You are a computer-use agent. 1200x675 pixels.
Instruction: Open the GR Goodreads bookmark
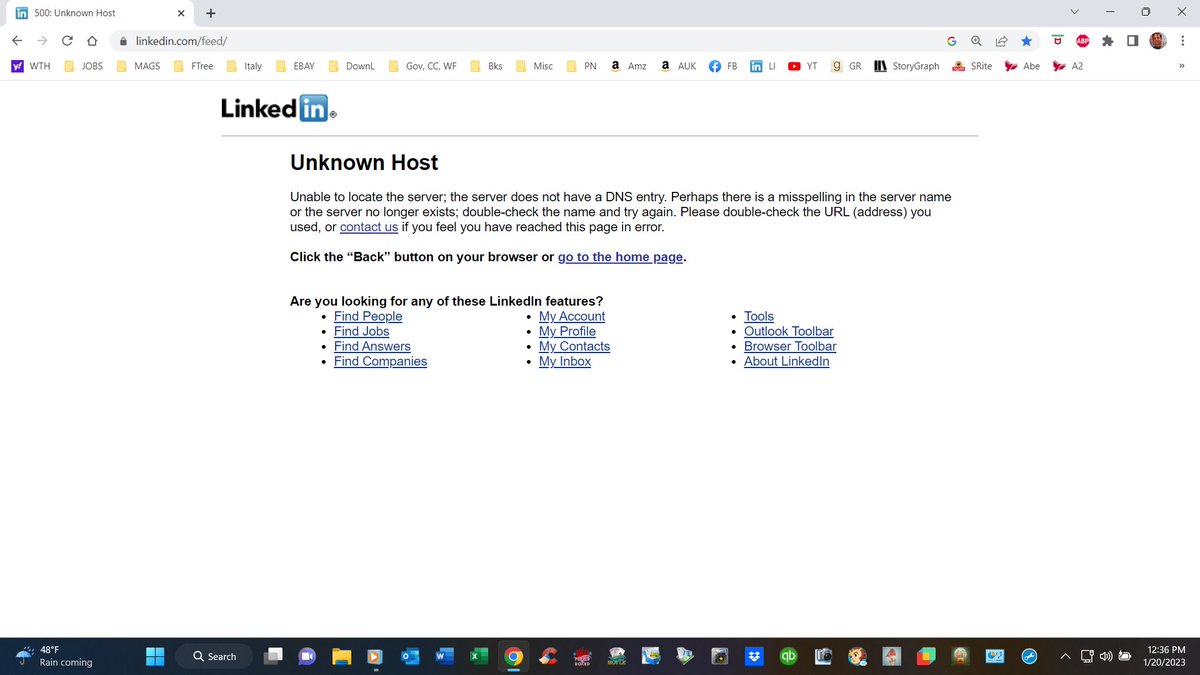[x=846, y=66]
